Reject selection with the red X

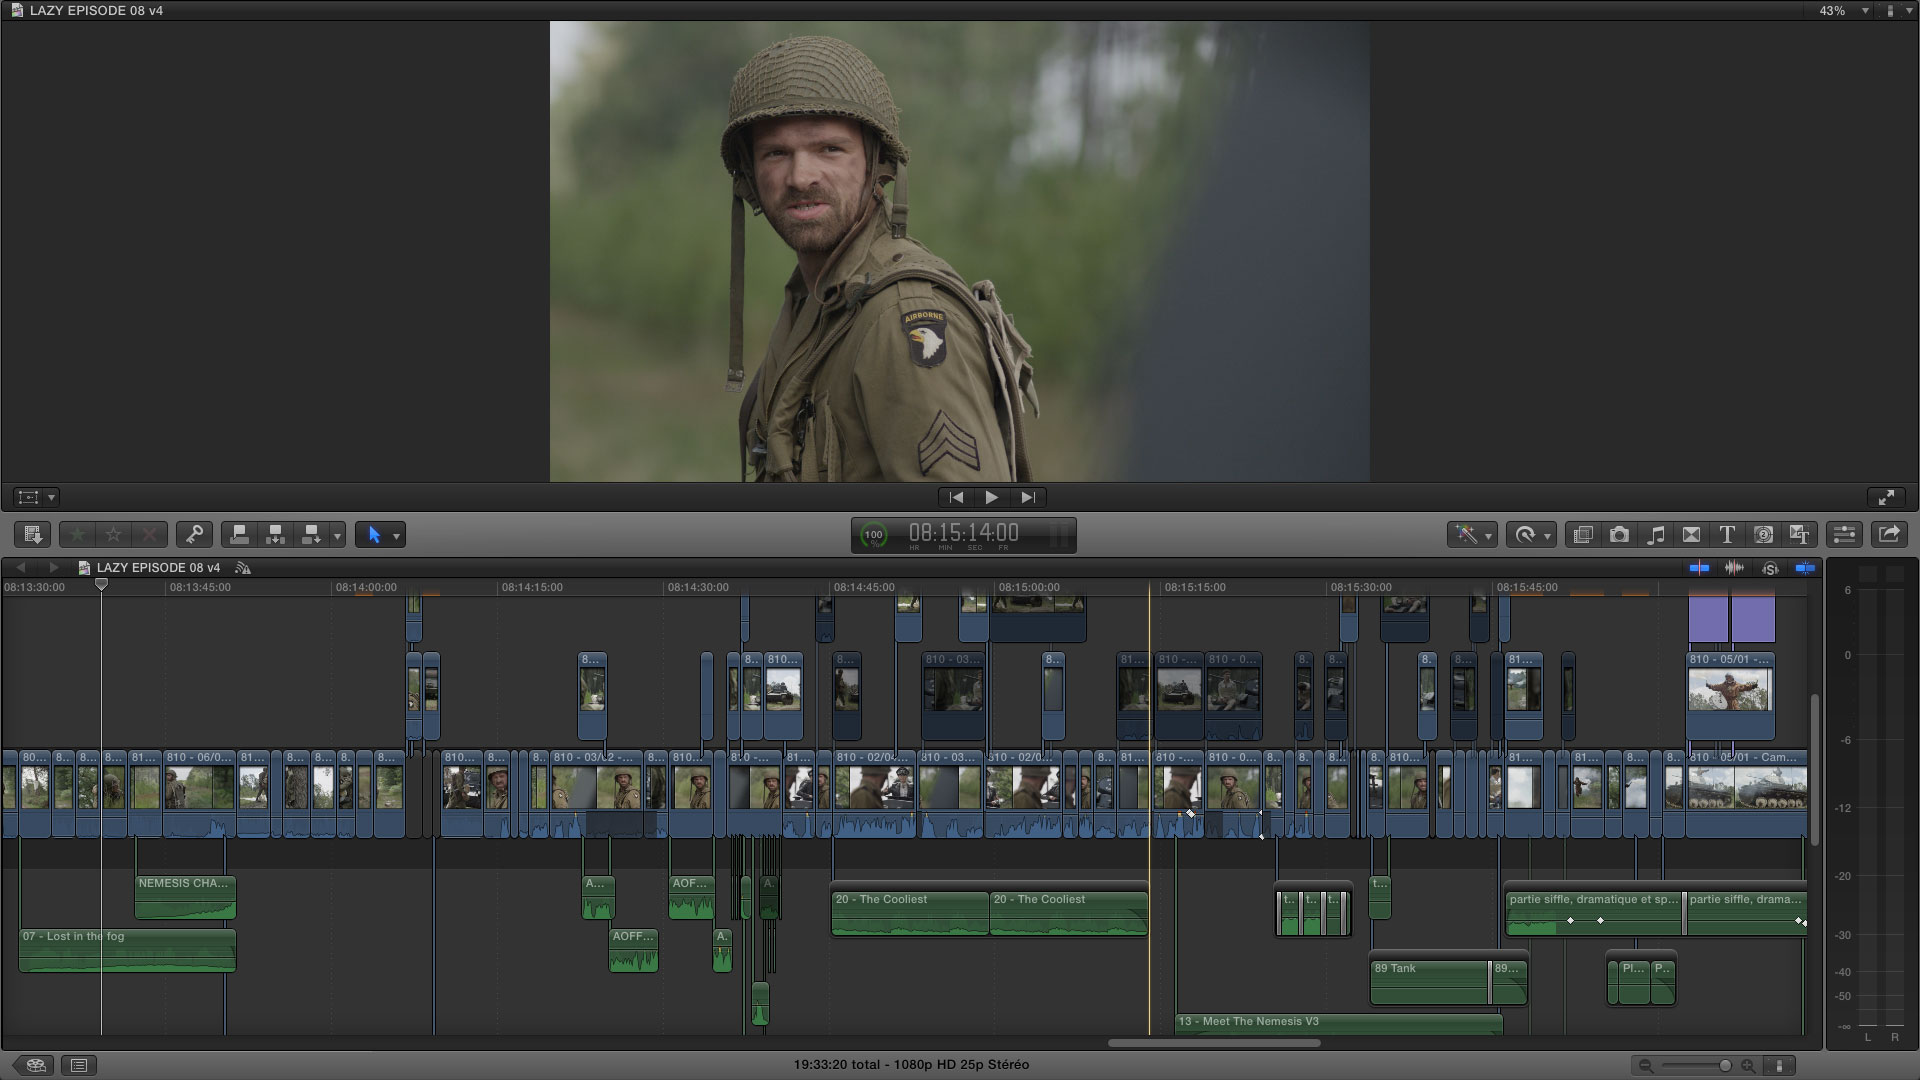click(149, 535)
